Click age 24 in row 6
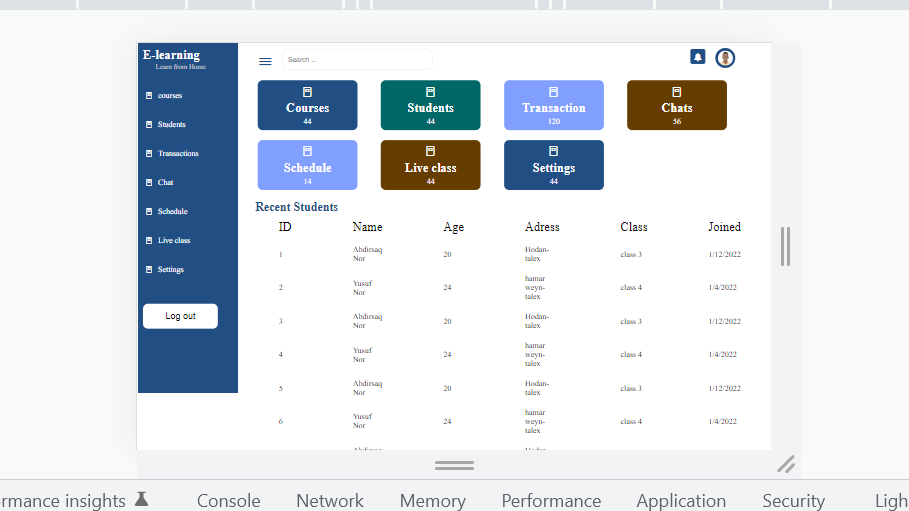The image size is (909, 511). tap(447, 422)
